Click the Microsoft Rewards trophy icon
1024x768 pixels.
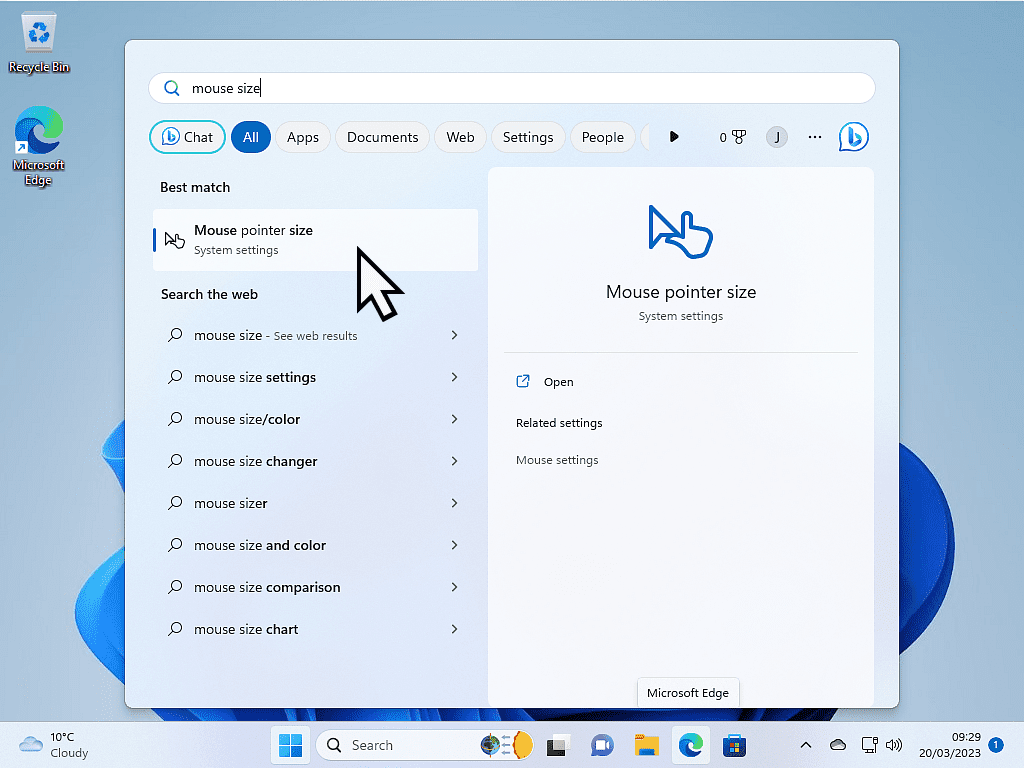coord(739,137)
